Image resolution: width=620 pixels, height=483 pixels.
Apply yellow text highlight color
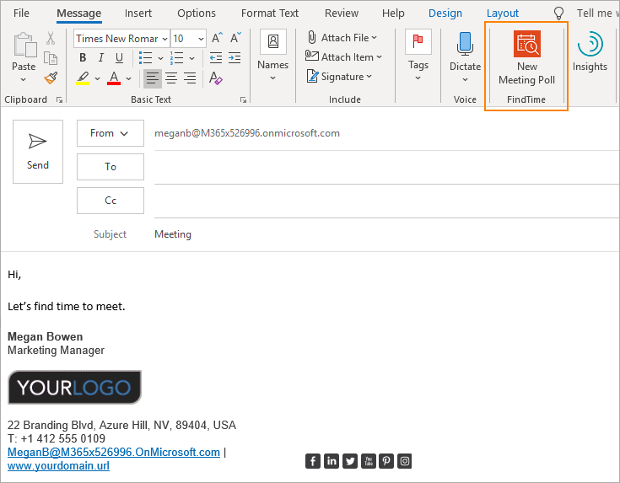click(83, 78)
